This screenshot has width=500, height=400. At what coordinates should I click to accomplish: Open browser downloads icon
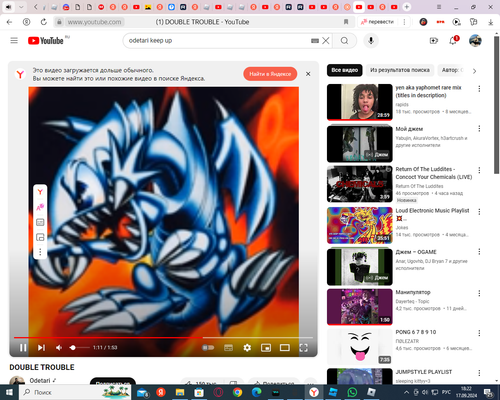tap(491, 22)
